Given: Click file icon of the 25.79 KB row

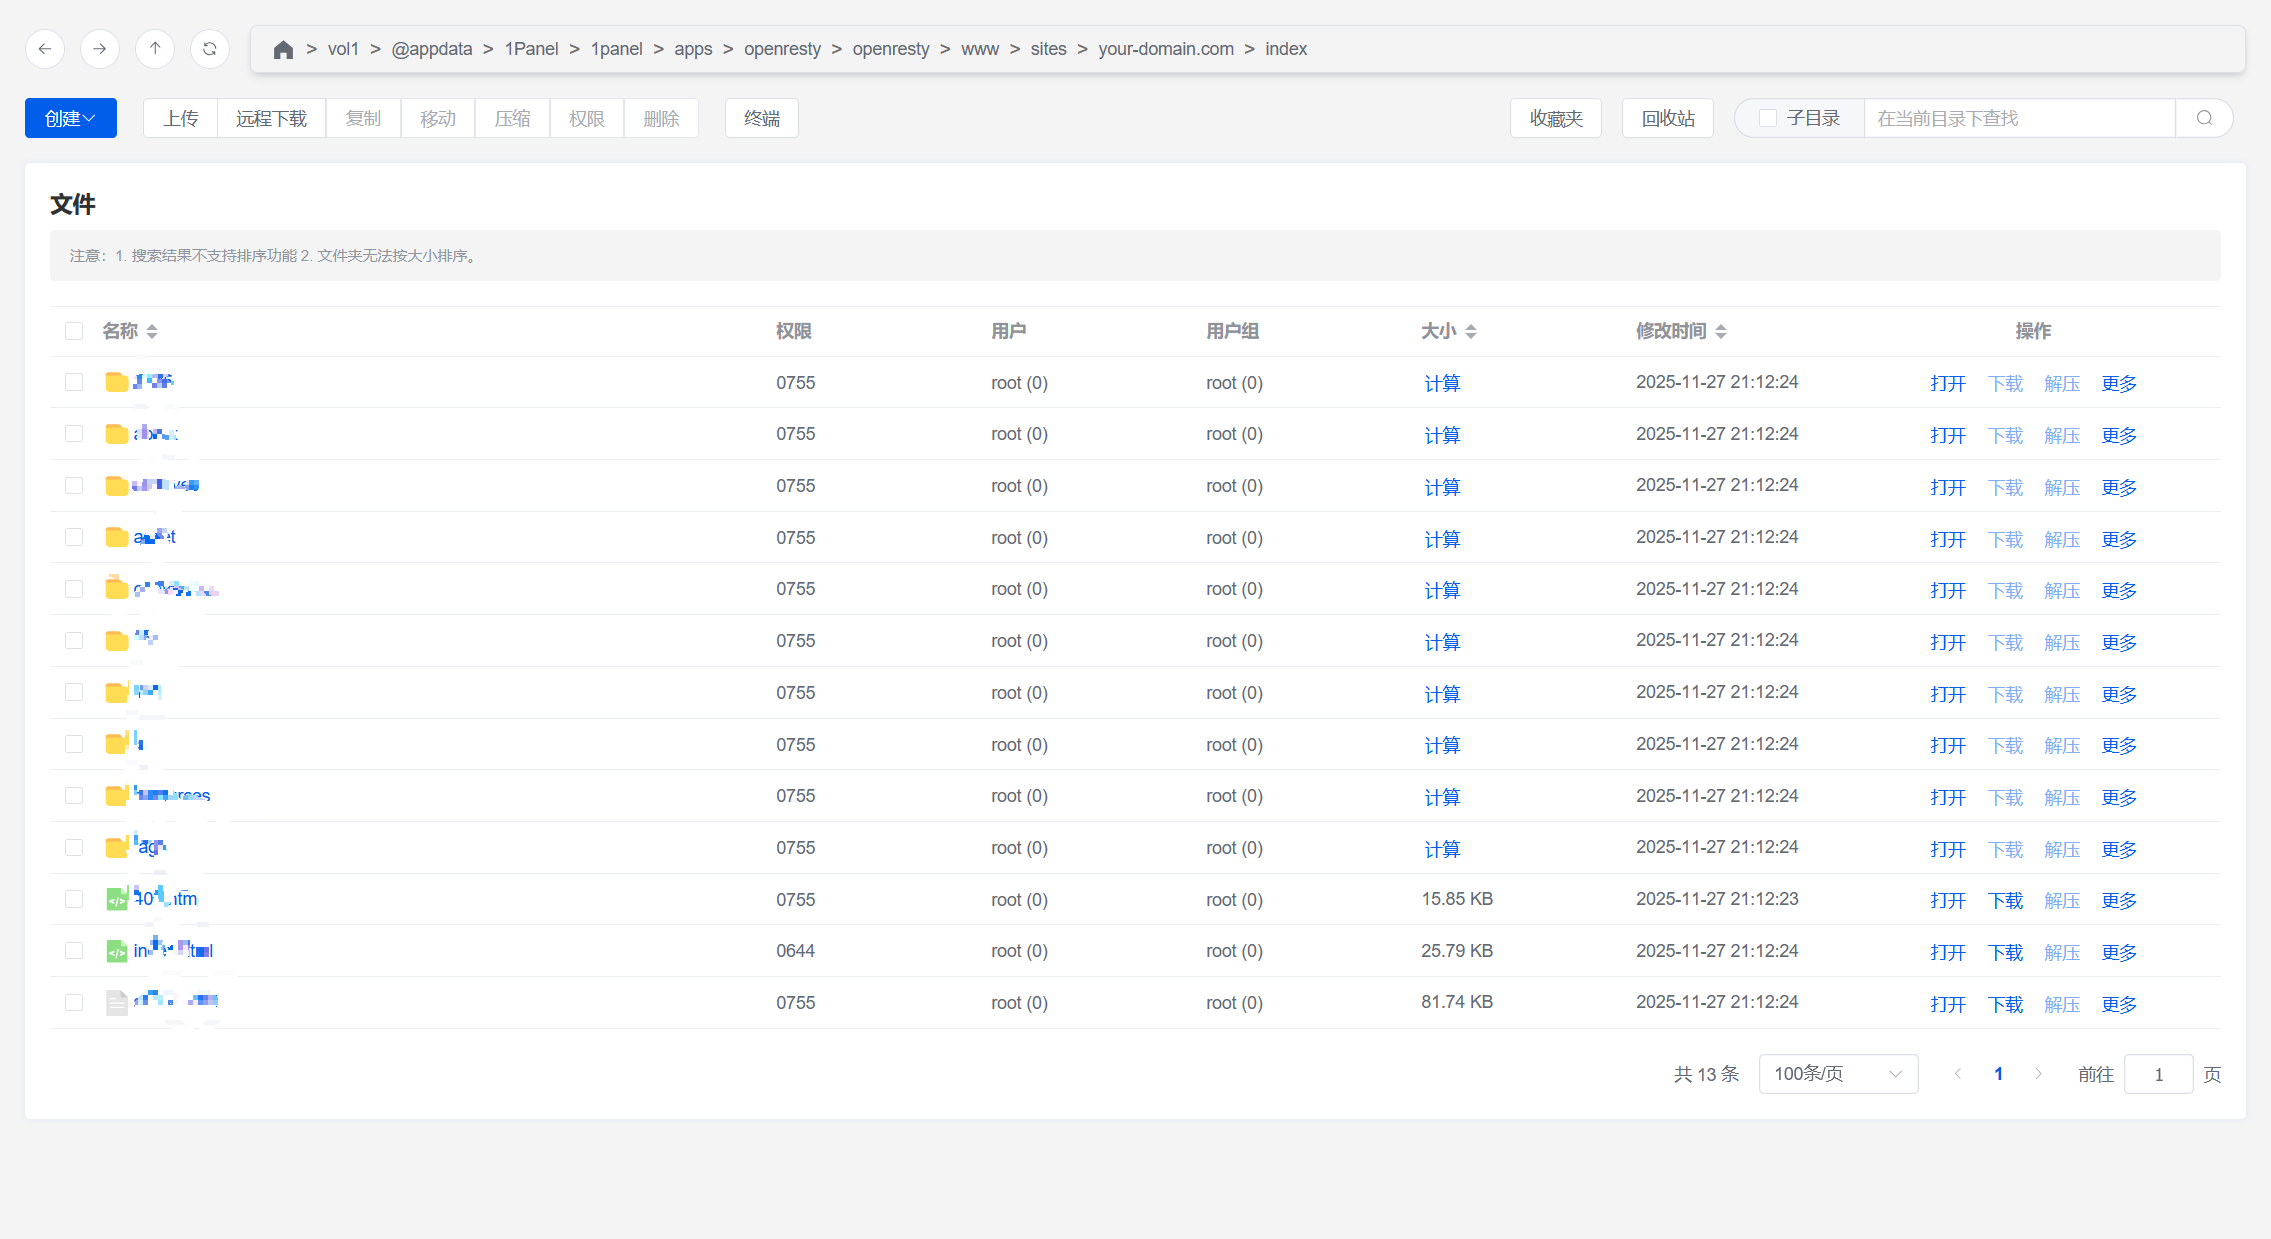Looking at the screenshot, I should 117,951.
